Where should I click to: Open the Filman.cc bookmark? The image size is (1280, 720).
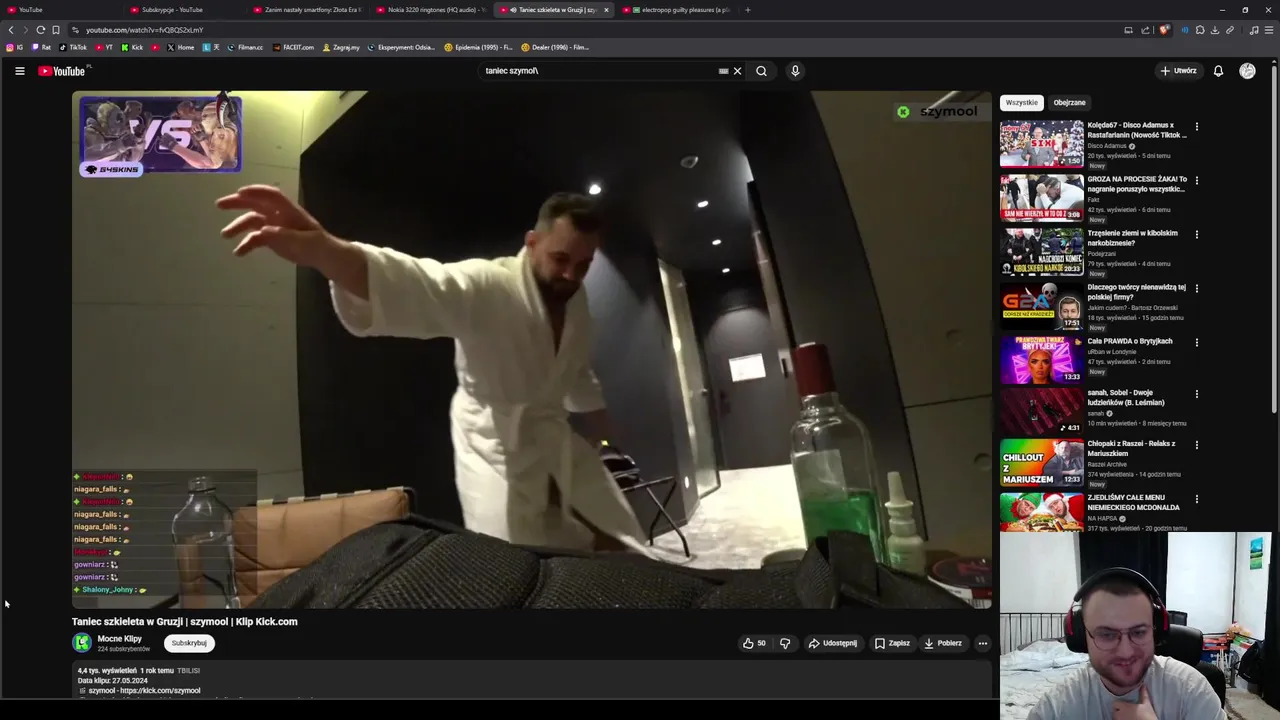click(x=245, y=47)
